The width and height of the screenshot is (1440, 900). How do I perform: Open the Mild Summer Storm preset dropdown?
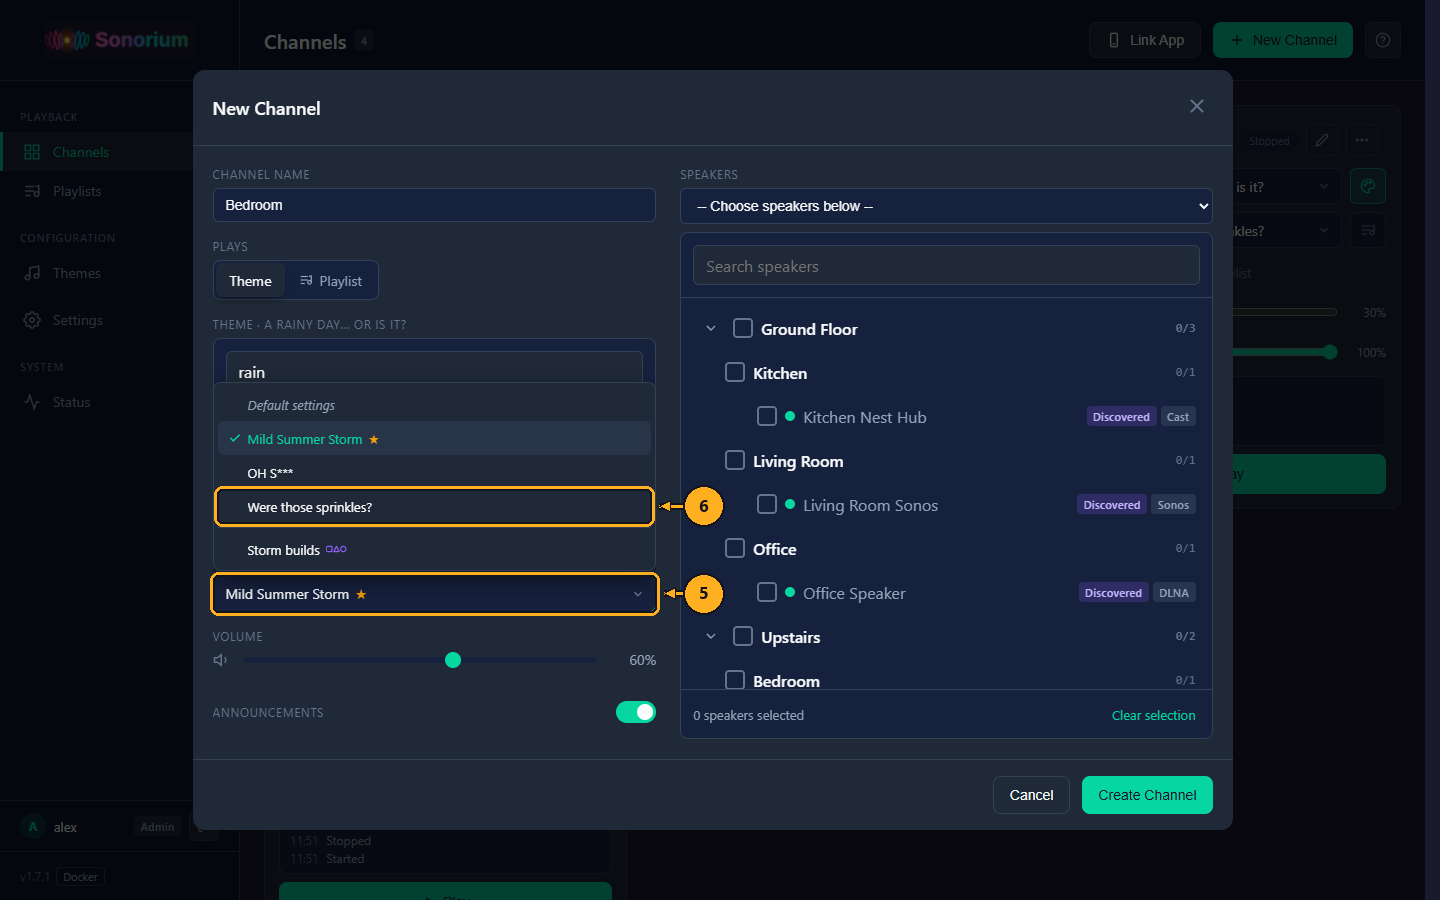(x=435, y=594)
